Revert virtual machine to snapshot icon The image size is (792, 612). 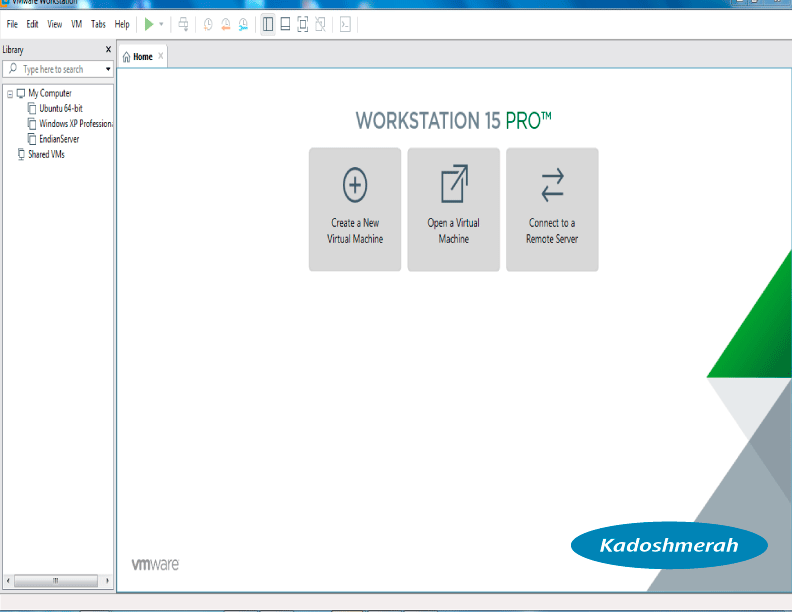tap(226, 24)
